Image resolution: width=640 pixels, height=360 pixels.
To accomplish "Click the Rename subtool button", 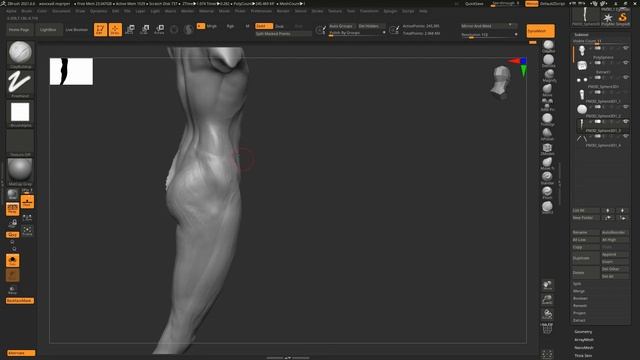I will [x=586, y=232].
